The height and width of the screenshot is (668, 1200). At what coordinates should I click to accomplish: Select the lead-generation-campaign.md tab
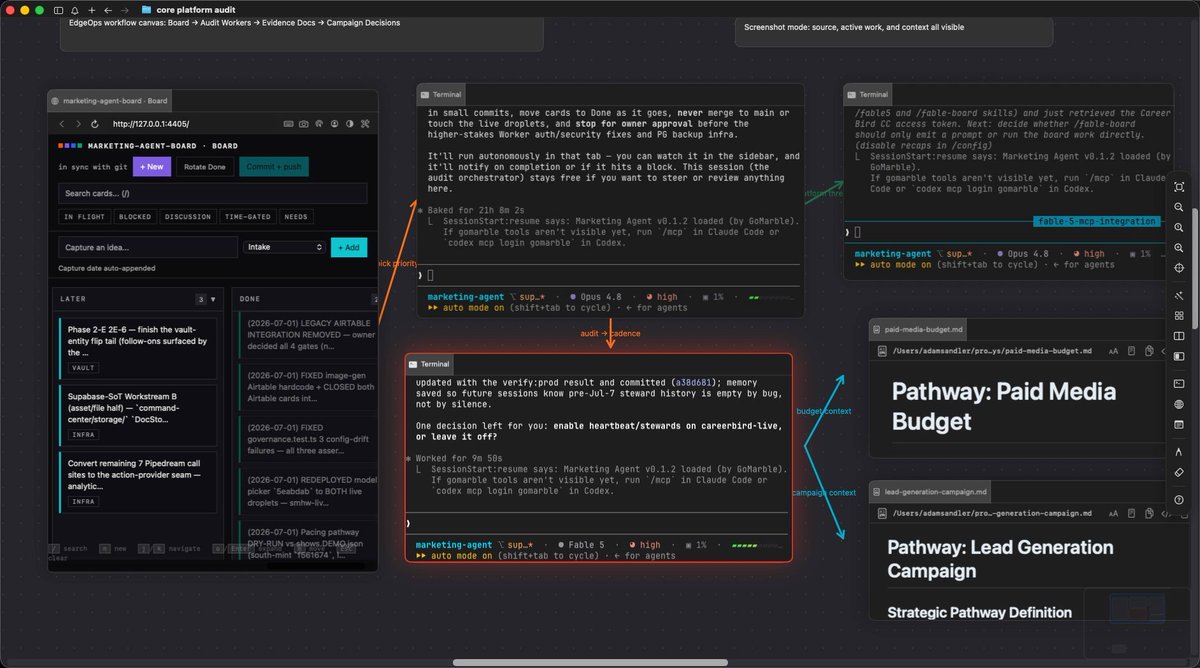tap(929, 492)
